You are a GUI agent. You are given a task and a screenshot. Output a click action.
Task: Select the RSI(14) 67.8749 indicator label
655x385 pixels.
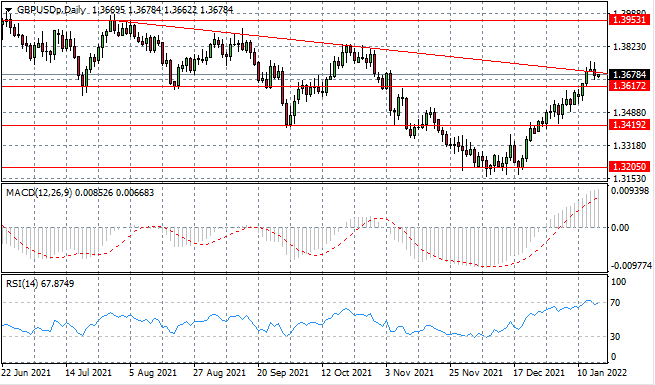40,284
